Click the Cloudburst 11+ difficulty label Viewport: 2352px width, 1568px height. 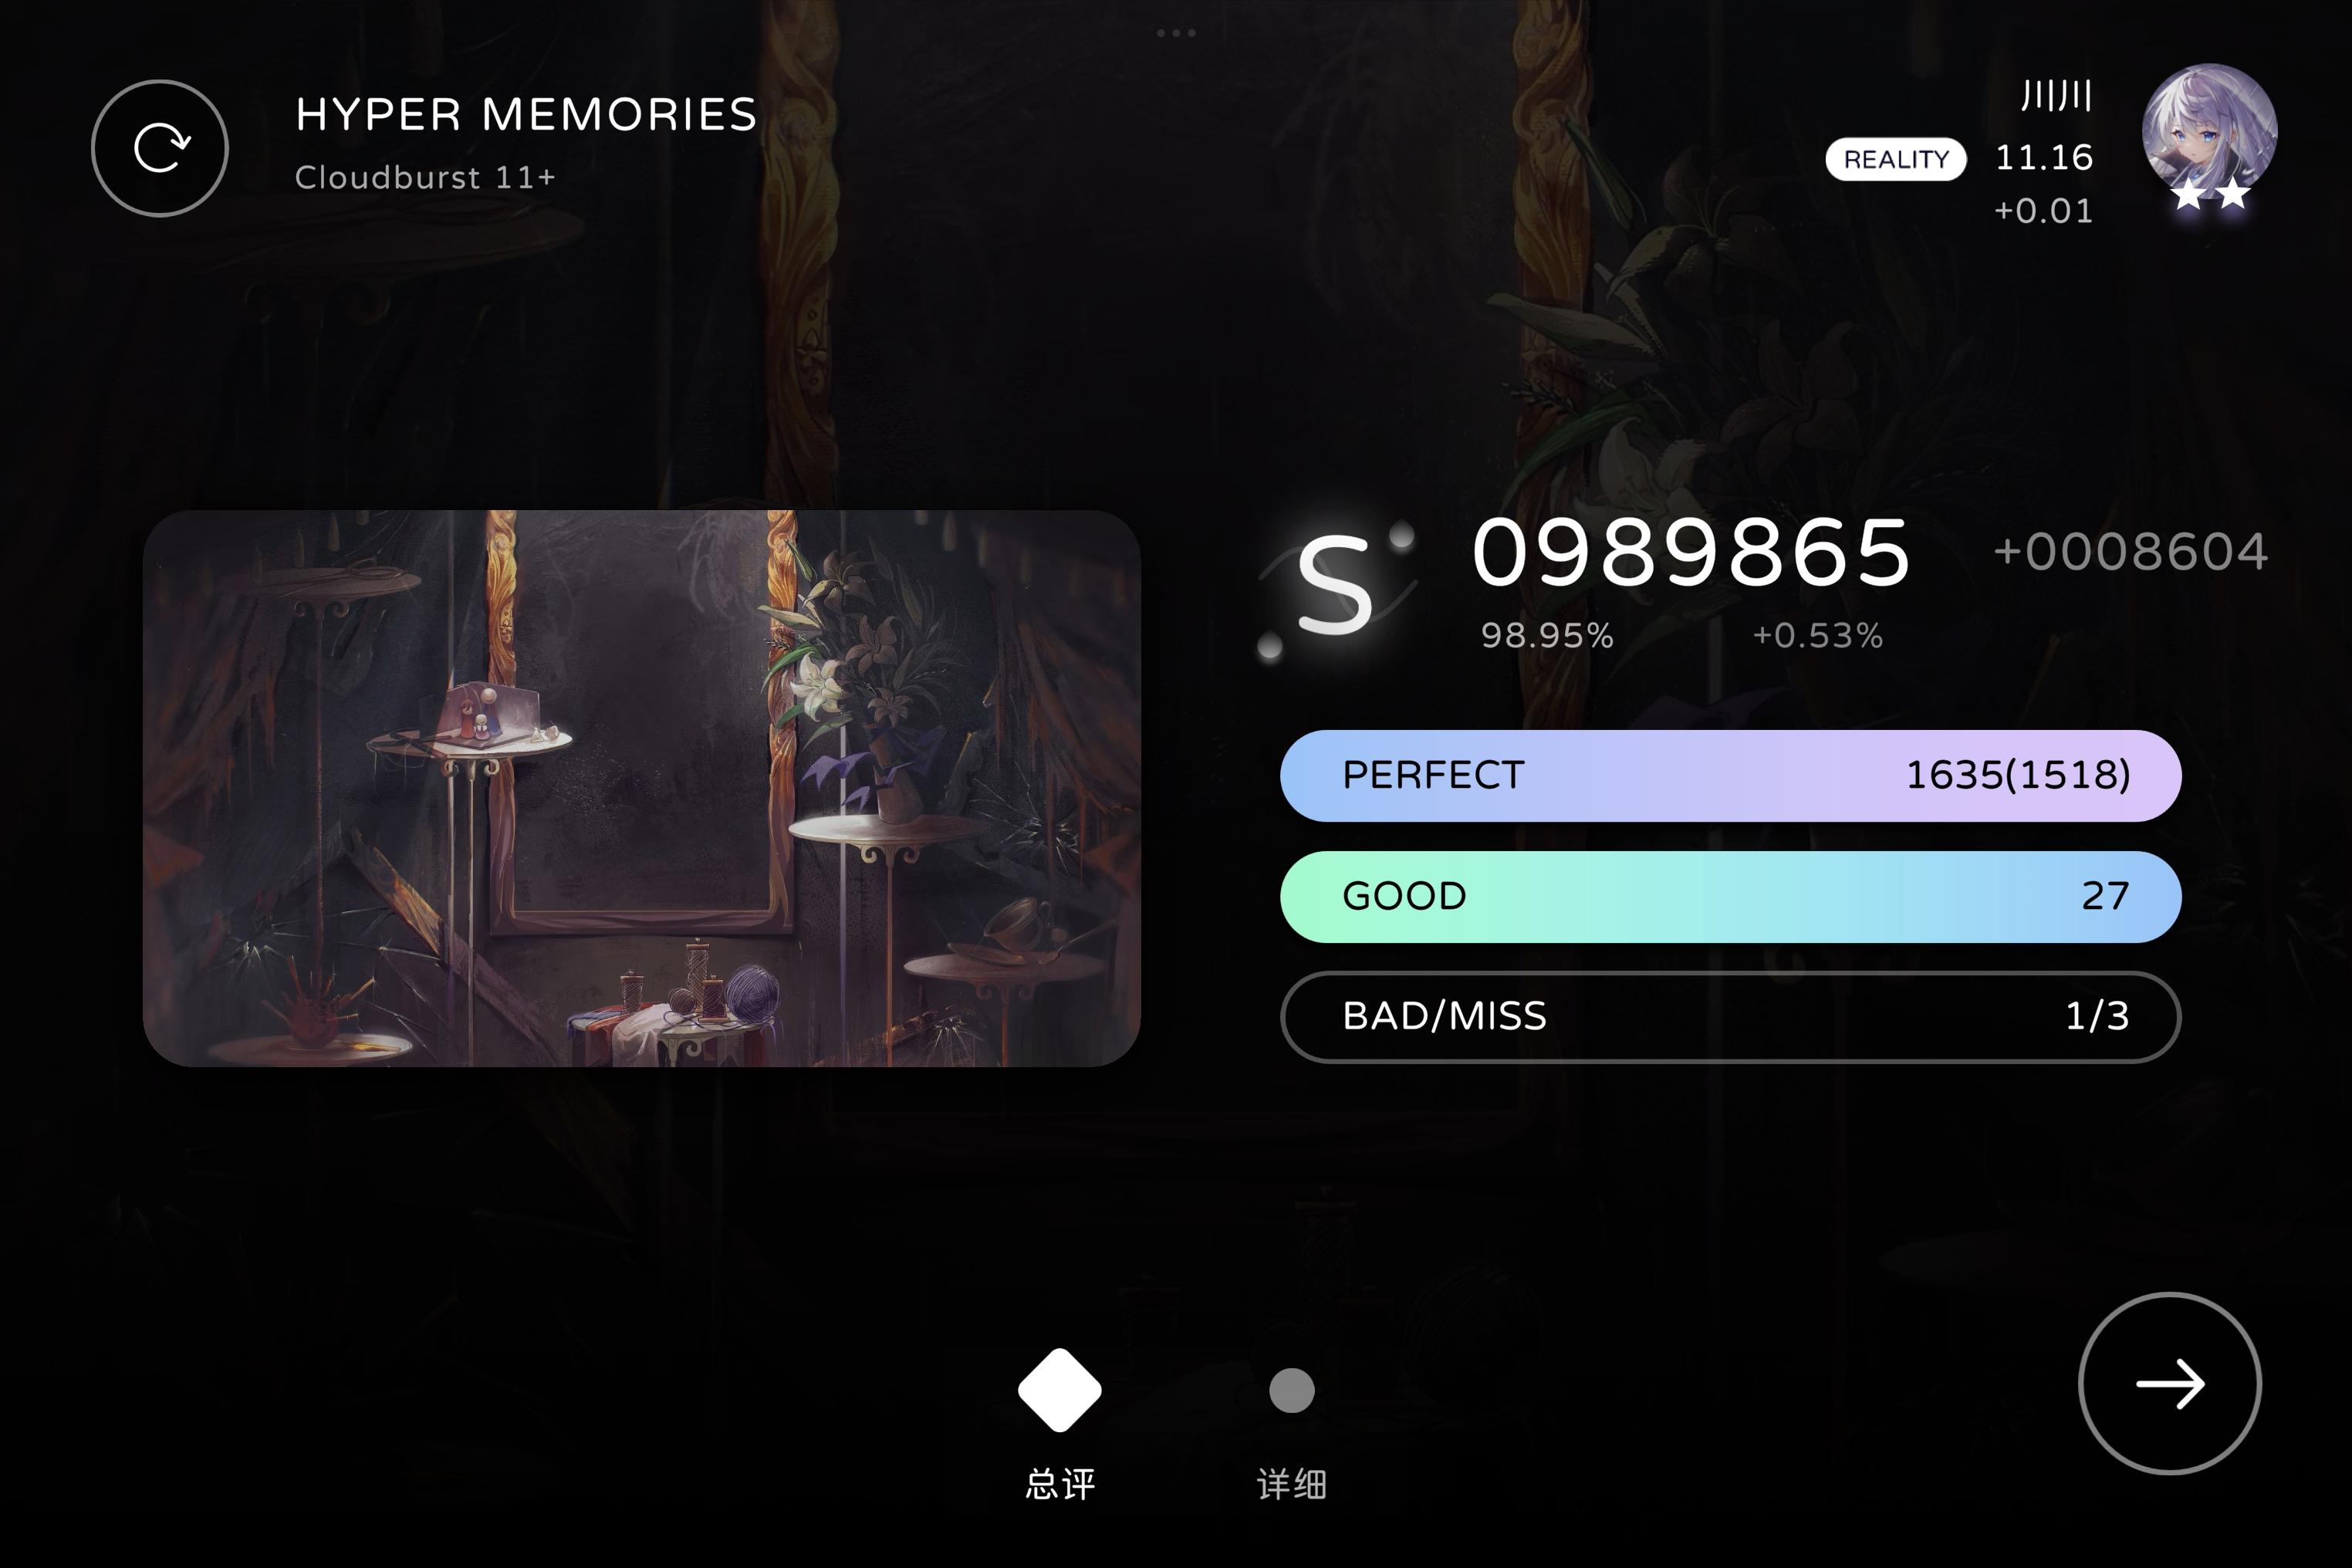click(x=424, y=177)
